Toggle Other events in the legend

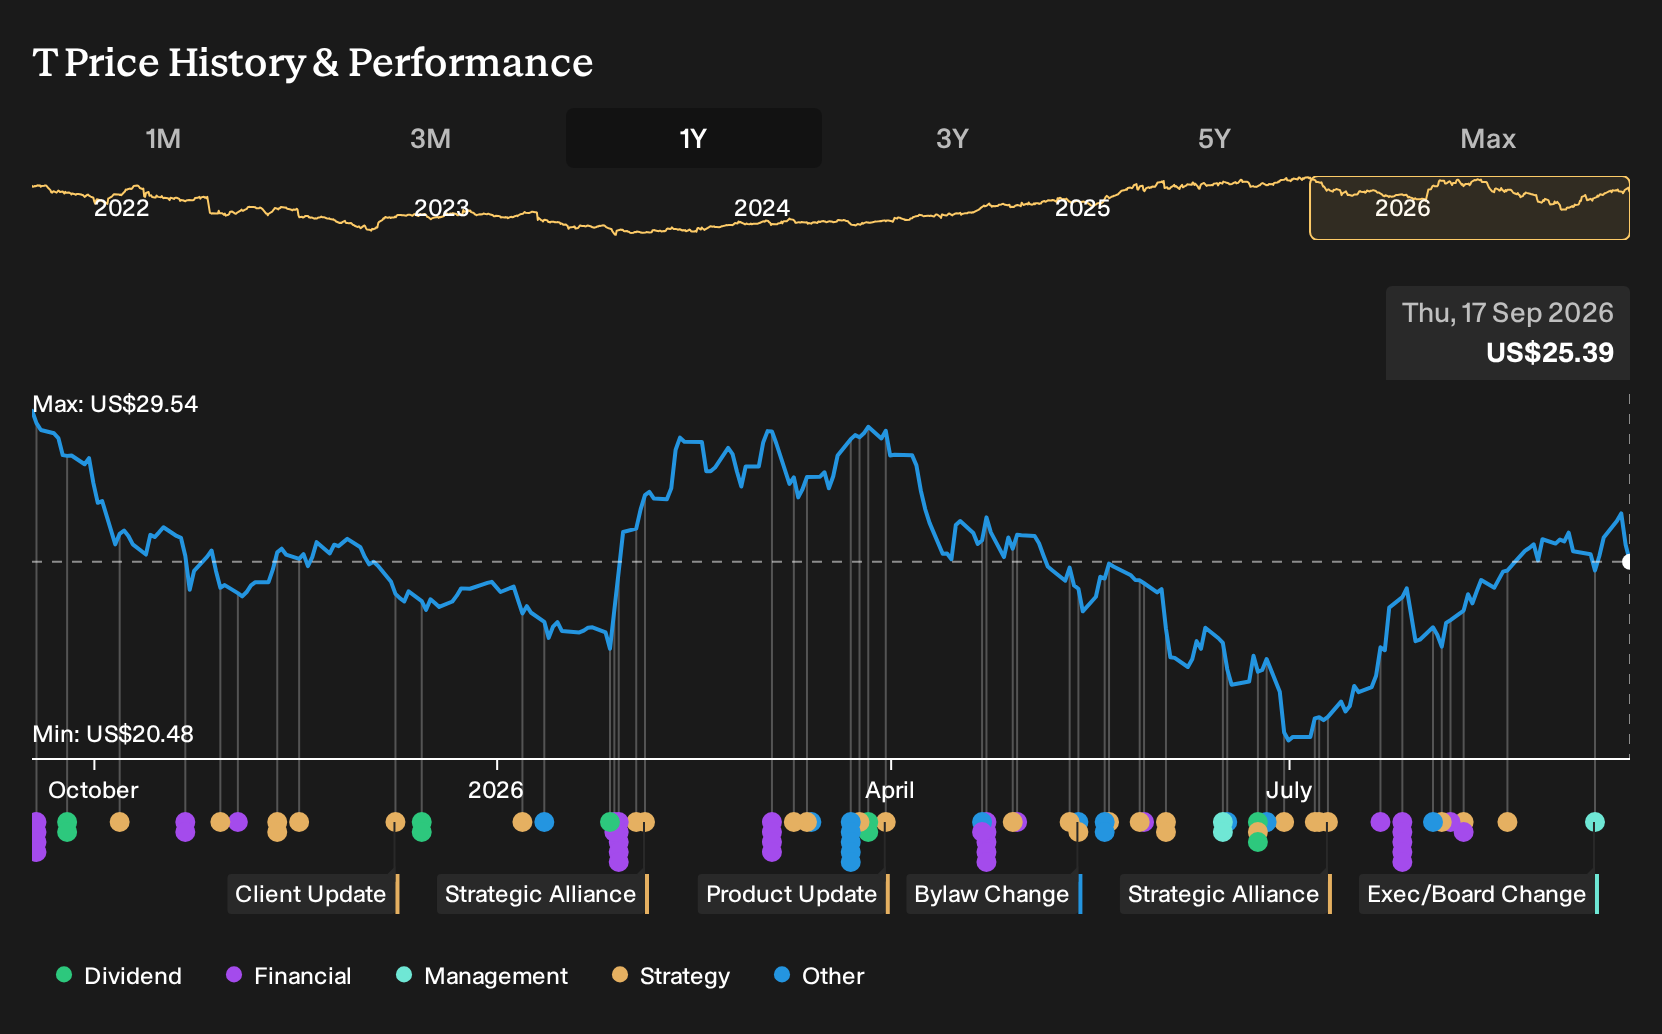click(x=819, y=976)
